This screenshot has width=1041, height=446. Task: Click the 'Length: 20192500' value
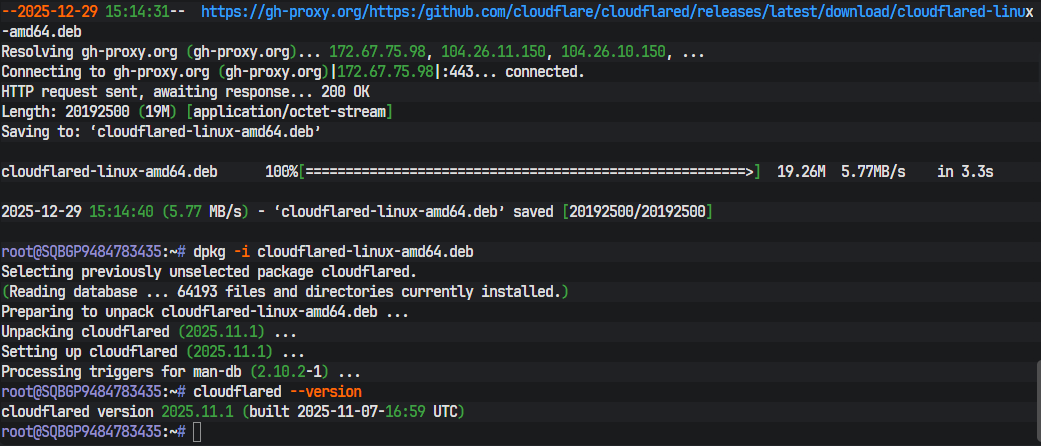coord(66,112)
